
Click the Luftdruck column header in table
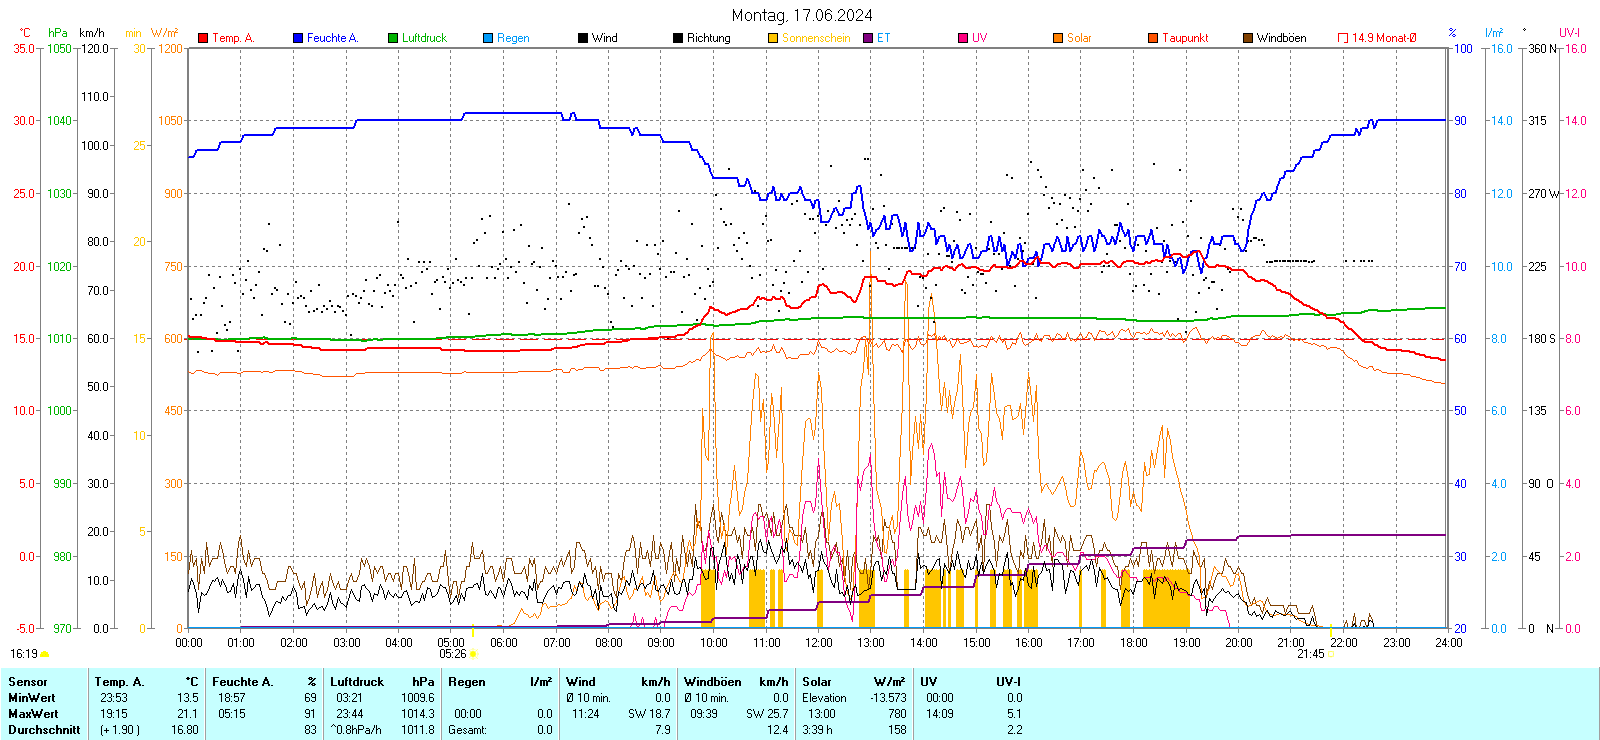358,682
